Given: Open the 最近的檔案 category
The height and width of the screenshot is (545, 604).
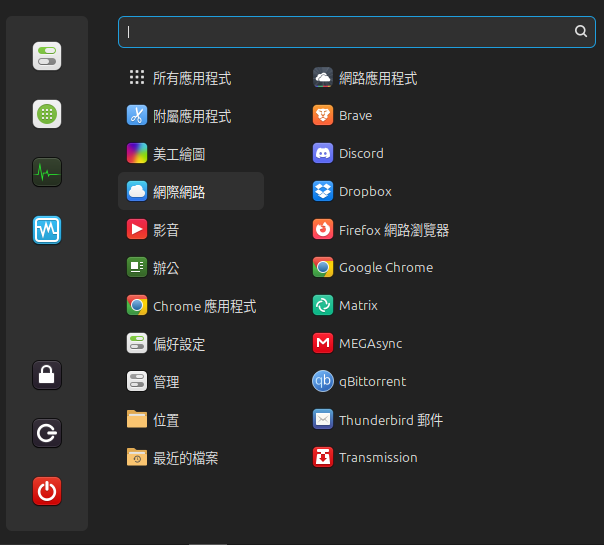Looking at the screenshot, I should 191,458.
